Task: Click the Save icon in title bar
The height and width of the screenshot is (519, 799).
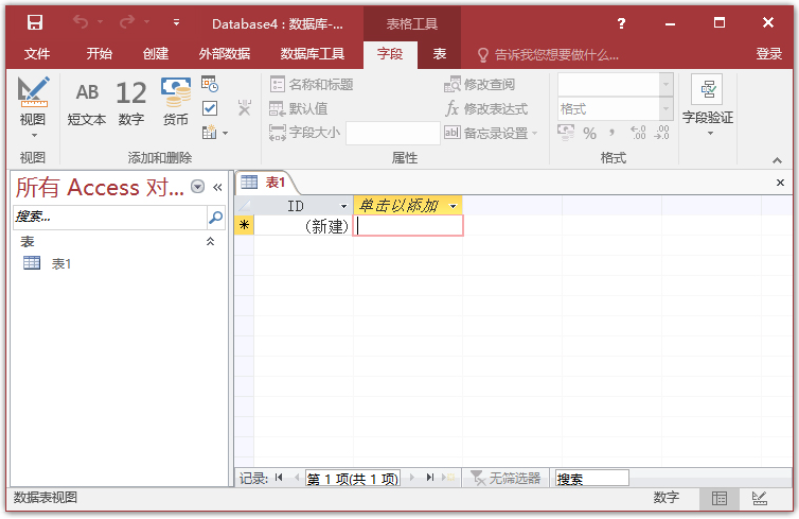Action: coord(35,23)
